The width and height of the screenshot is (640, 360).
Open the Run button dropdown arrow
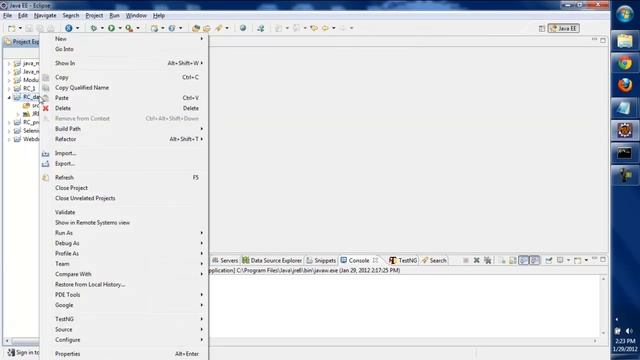click(120, 28)
